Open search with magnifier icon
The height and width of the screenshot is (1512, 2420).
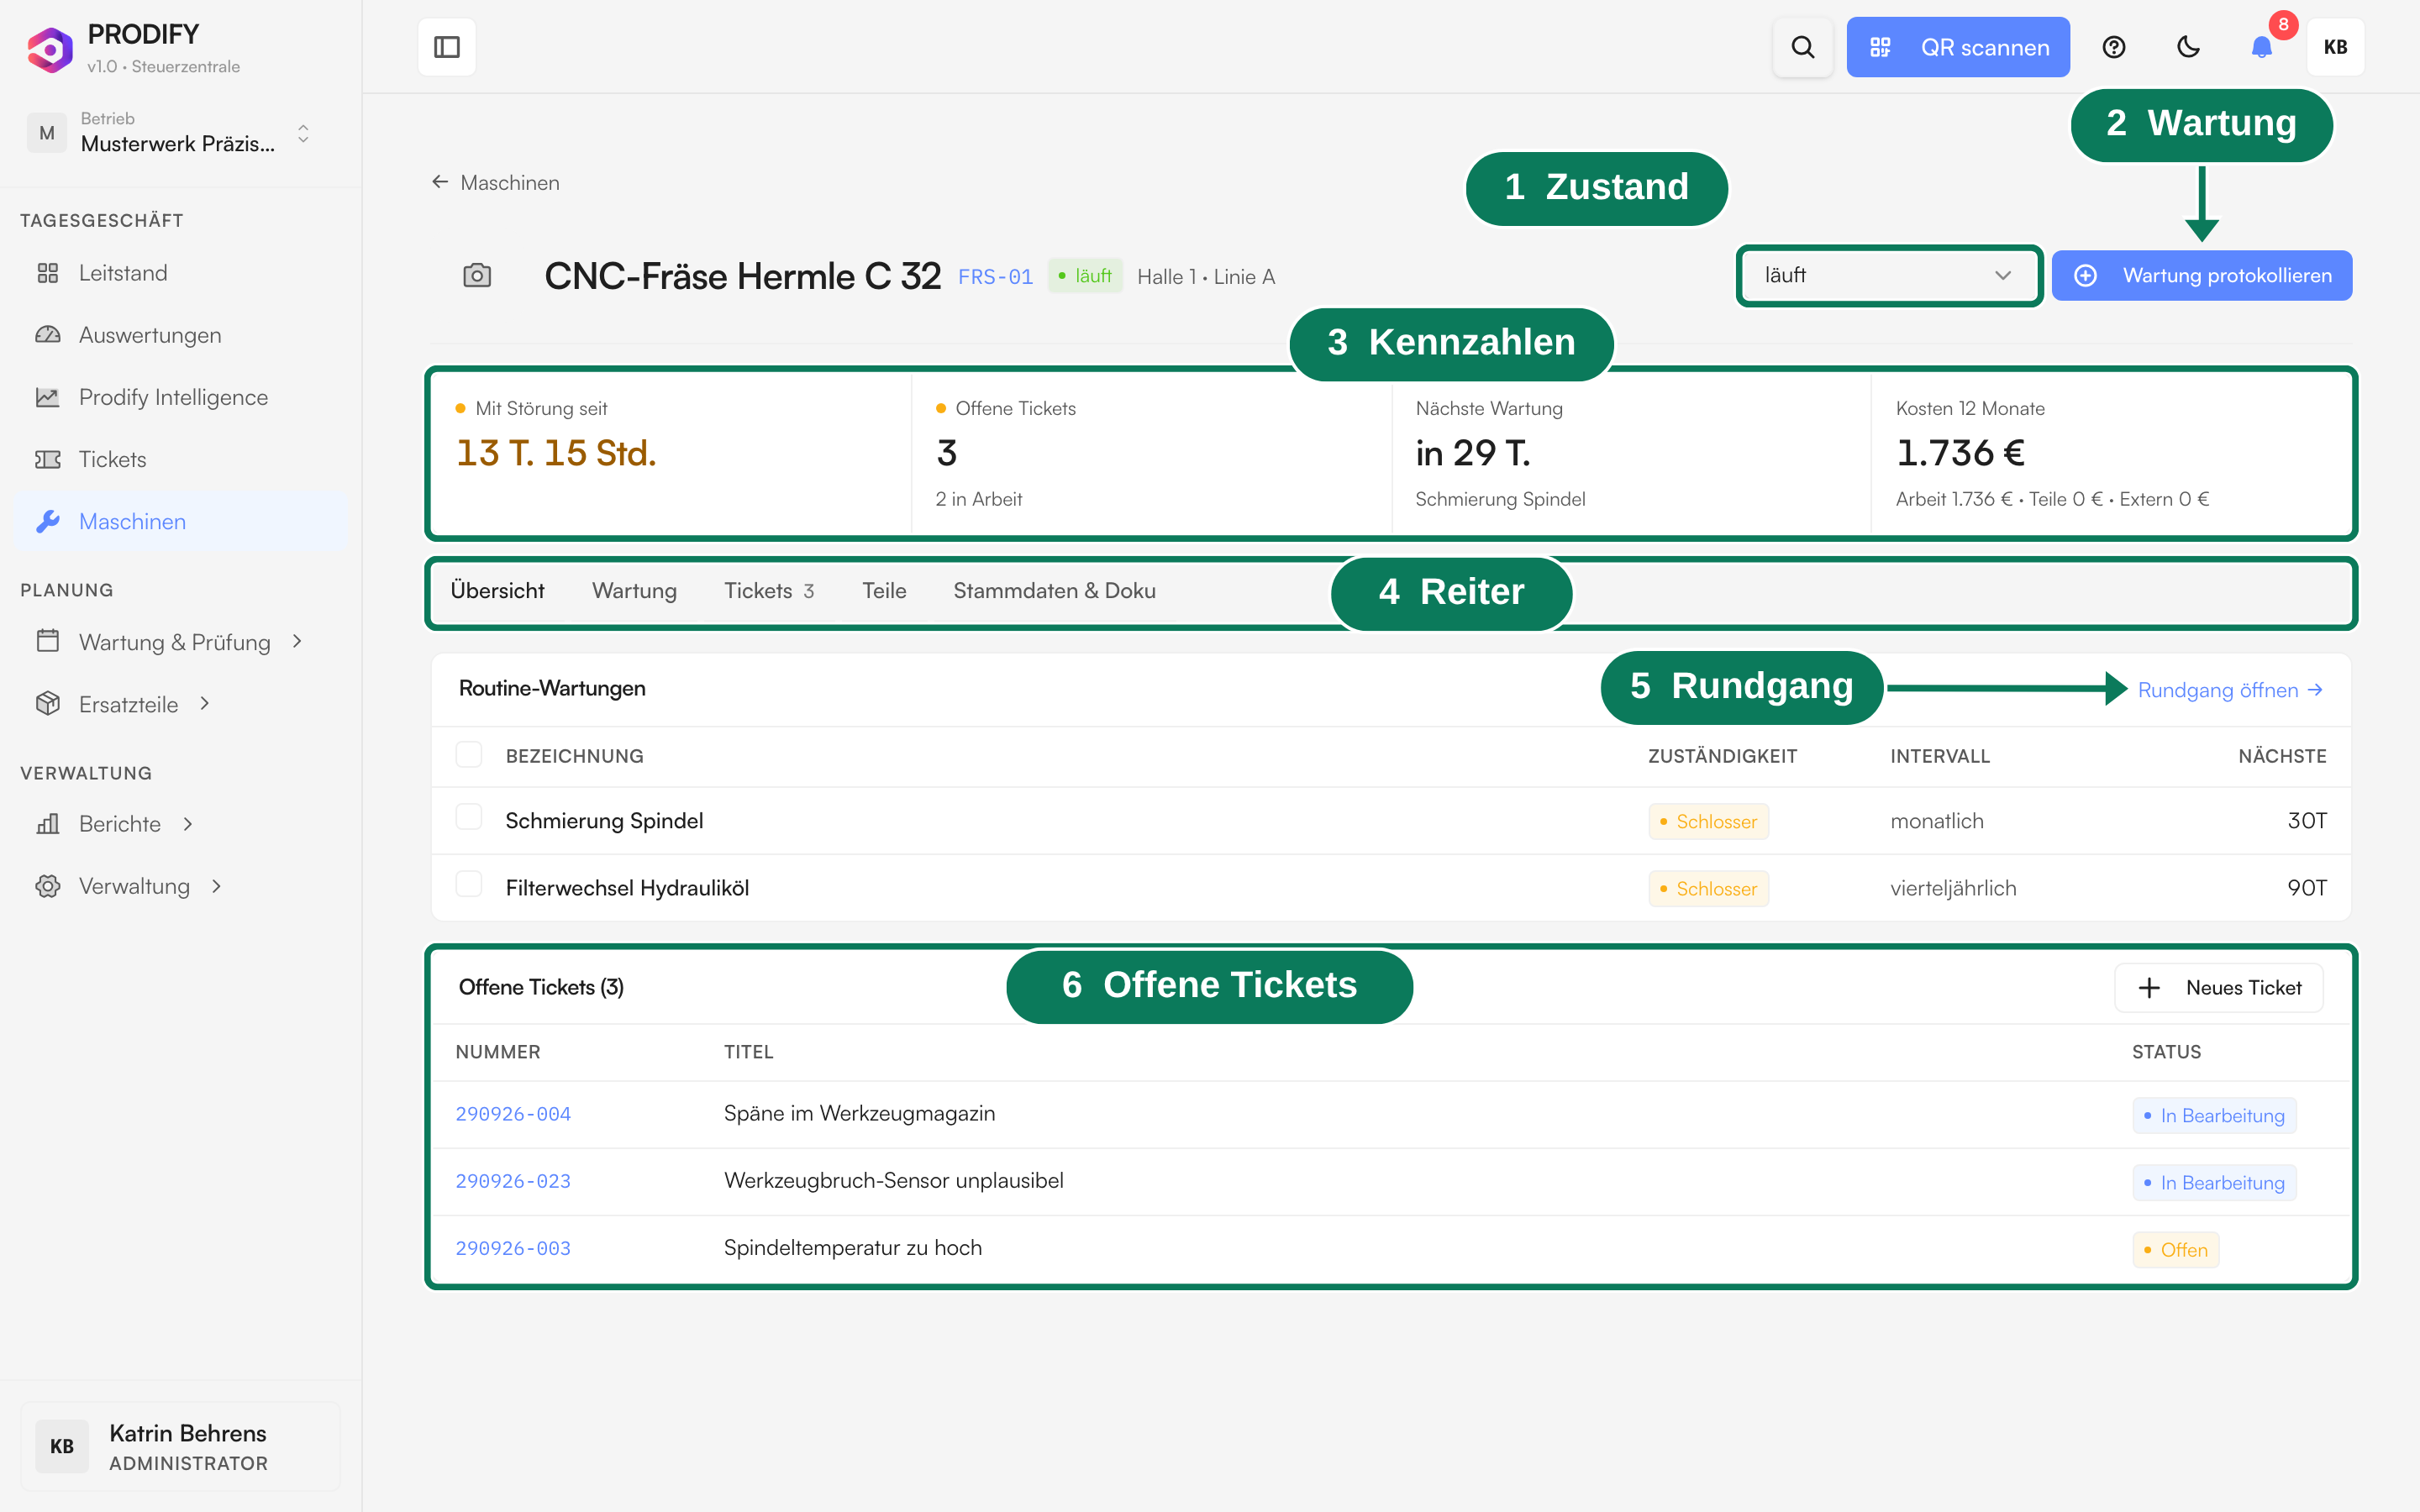pyautogui.click(x=1802, y=47)
